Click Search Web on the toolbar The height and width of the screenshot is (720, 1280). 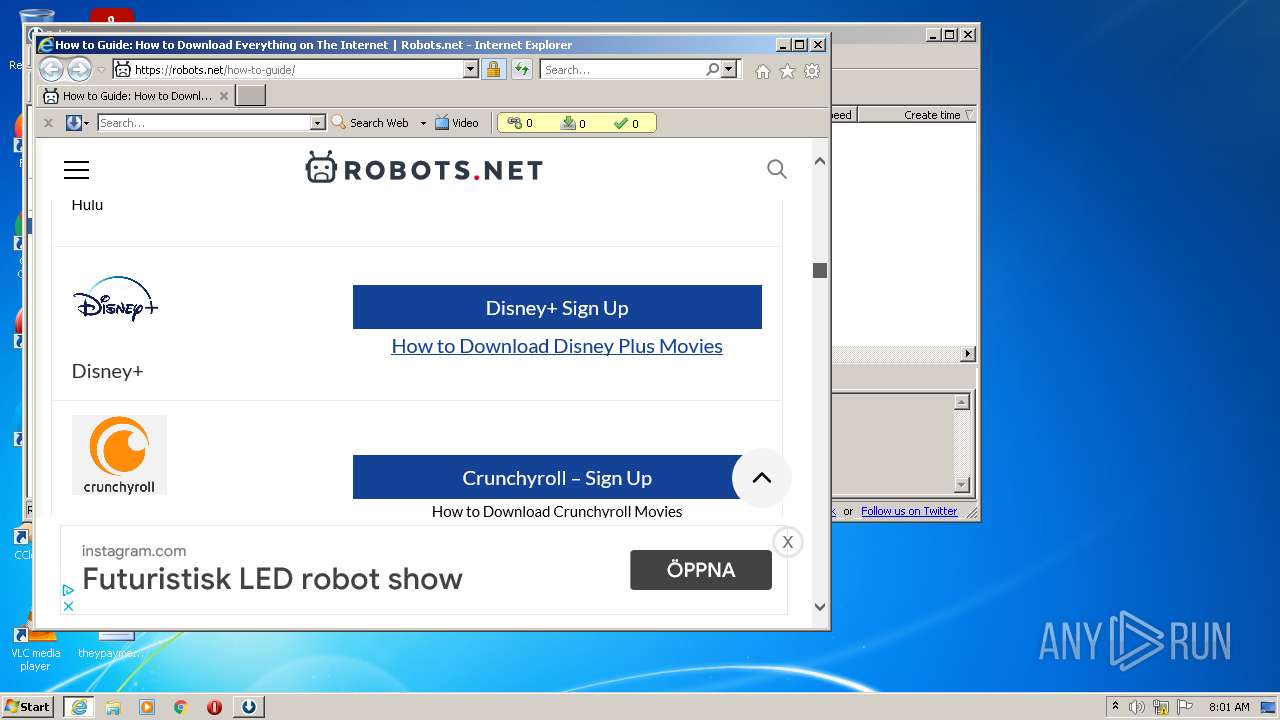click(x=370, y=123)
